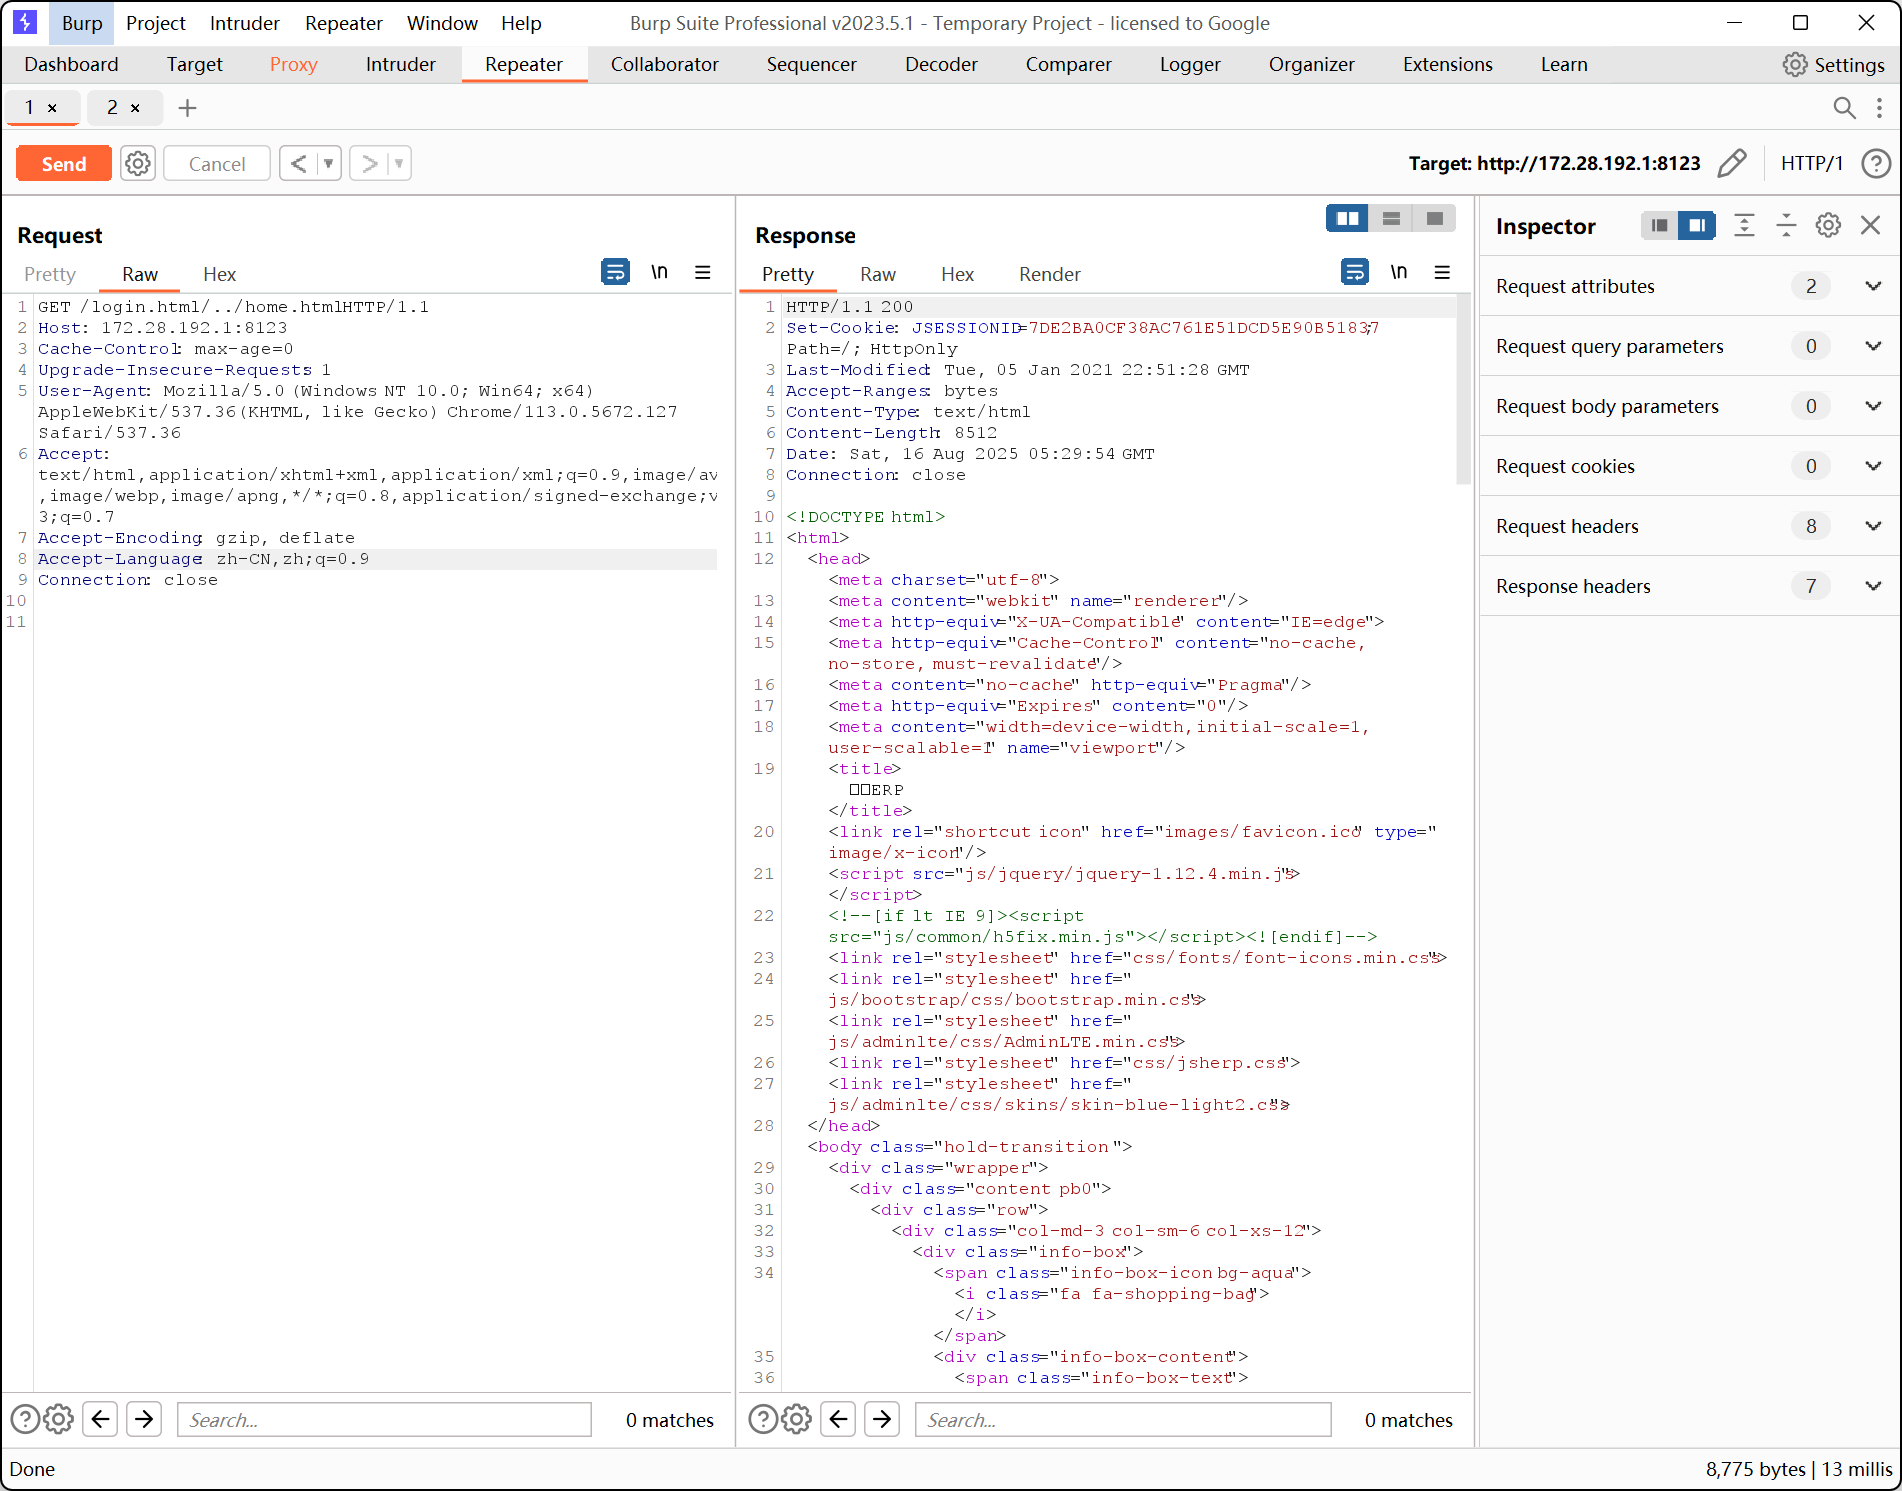
Task: Click the orange Send button
Action: [64, 163]
